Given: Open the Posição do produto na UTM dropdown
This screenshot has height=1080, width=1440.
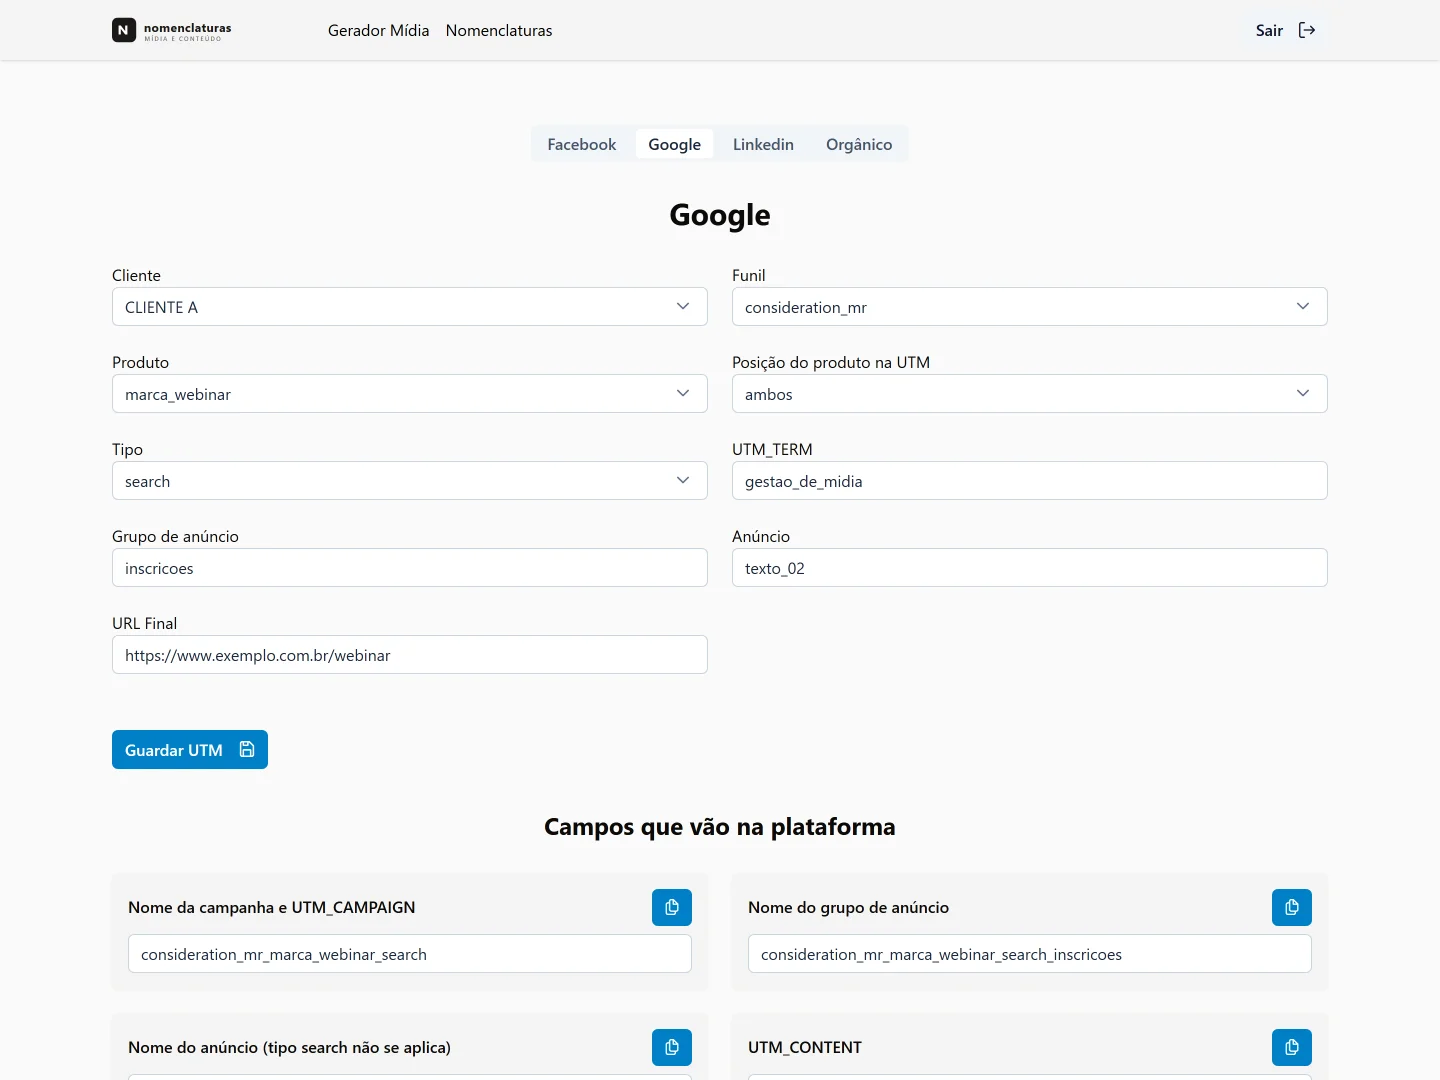Looking at the screenshot, I should click(x=1030, y=394).
